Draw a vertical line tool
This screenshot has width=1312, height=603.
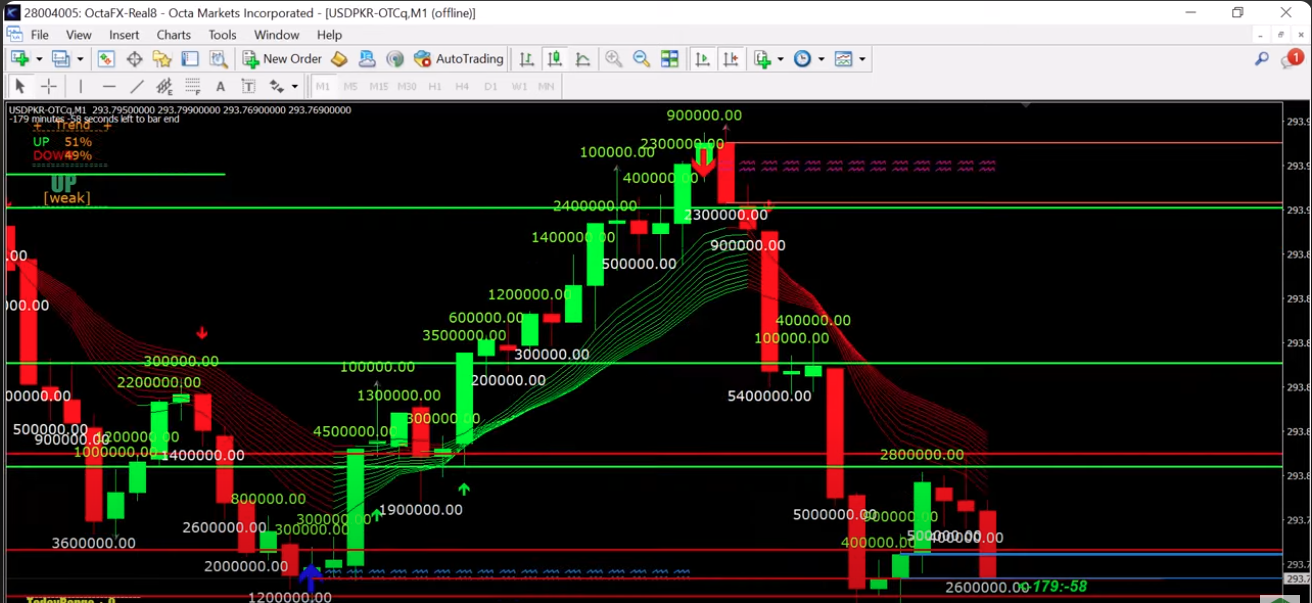click(x=81, y=86)
